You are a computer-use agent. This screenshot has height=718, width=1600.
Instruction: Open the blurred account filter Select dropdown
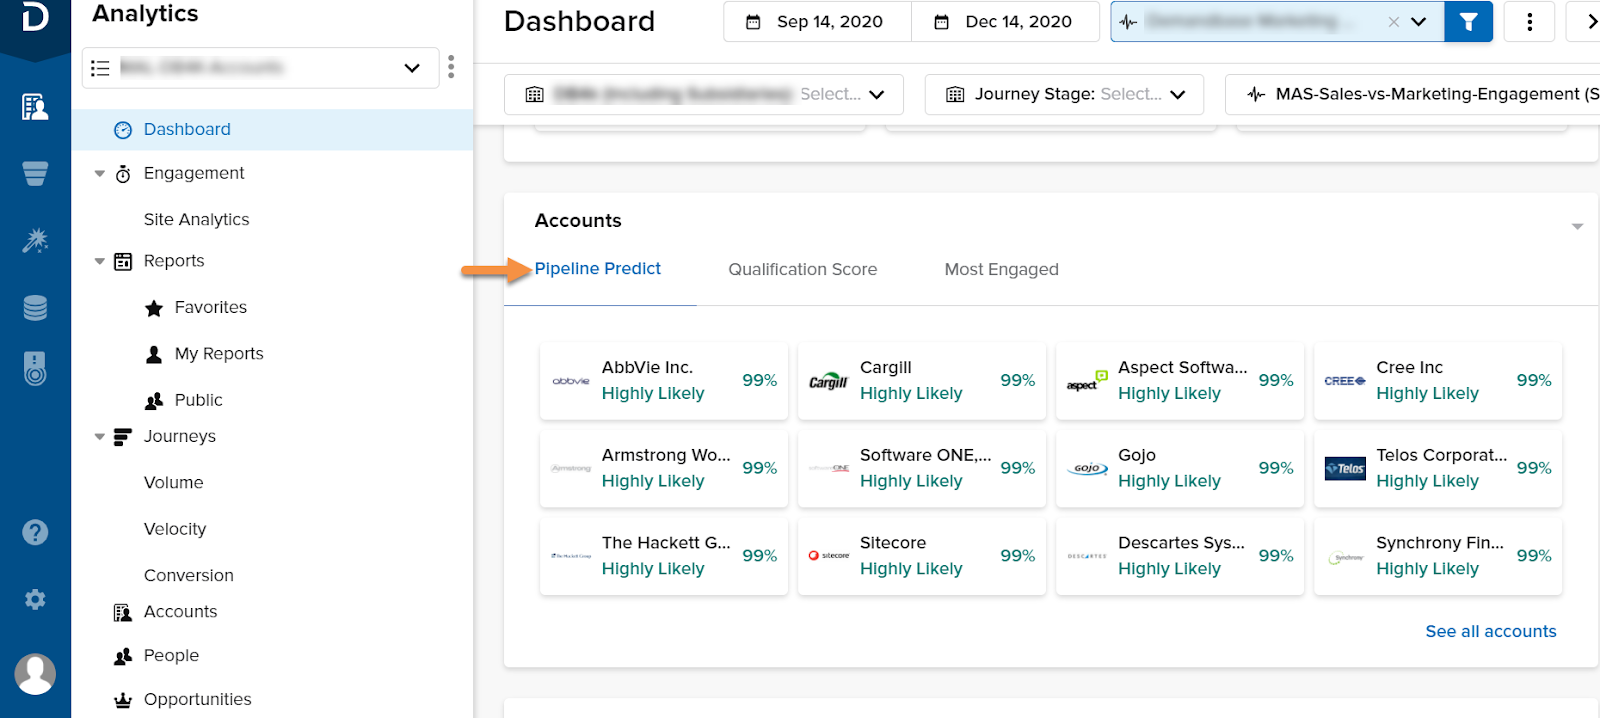[x=704, y=94]
